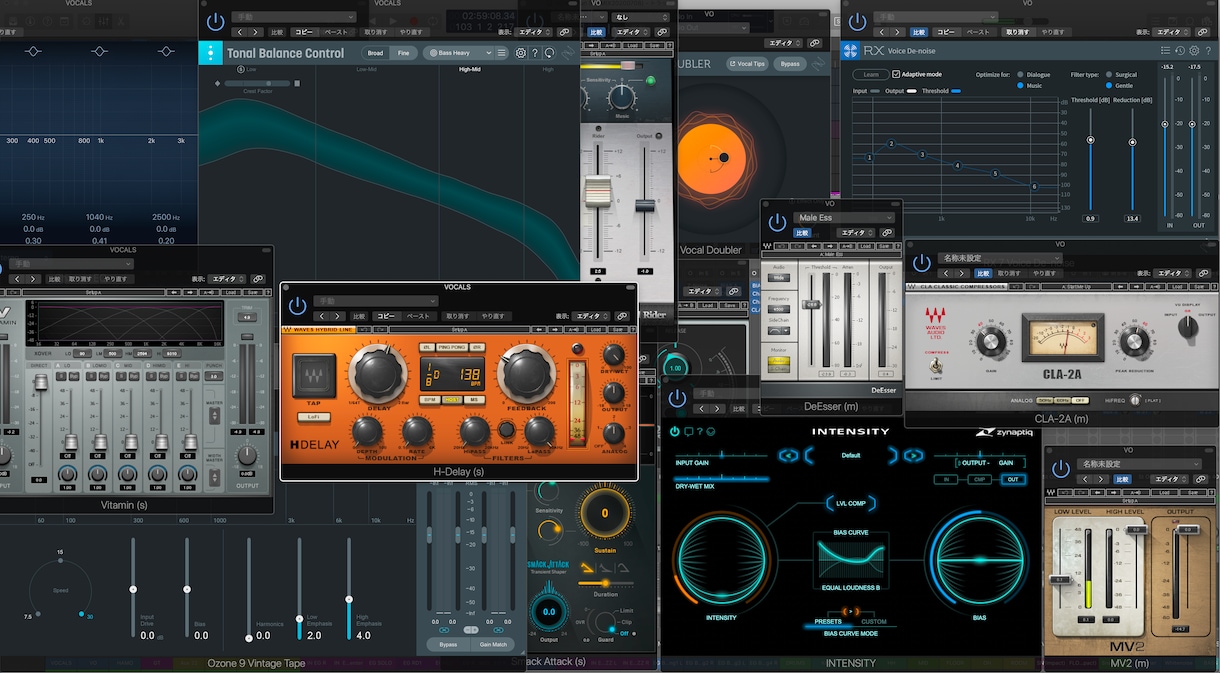Viewport: 1220px width, 673px height.
Task: Open H-Delay preset dropdown
Action: click(x=376, y=301)
